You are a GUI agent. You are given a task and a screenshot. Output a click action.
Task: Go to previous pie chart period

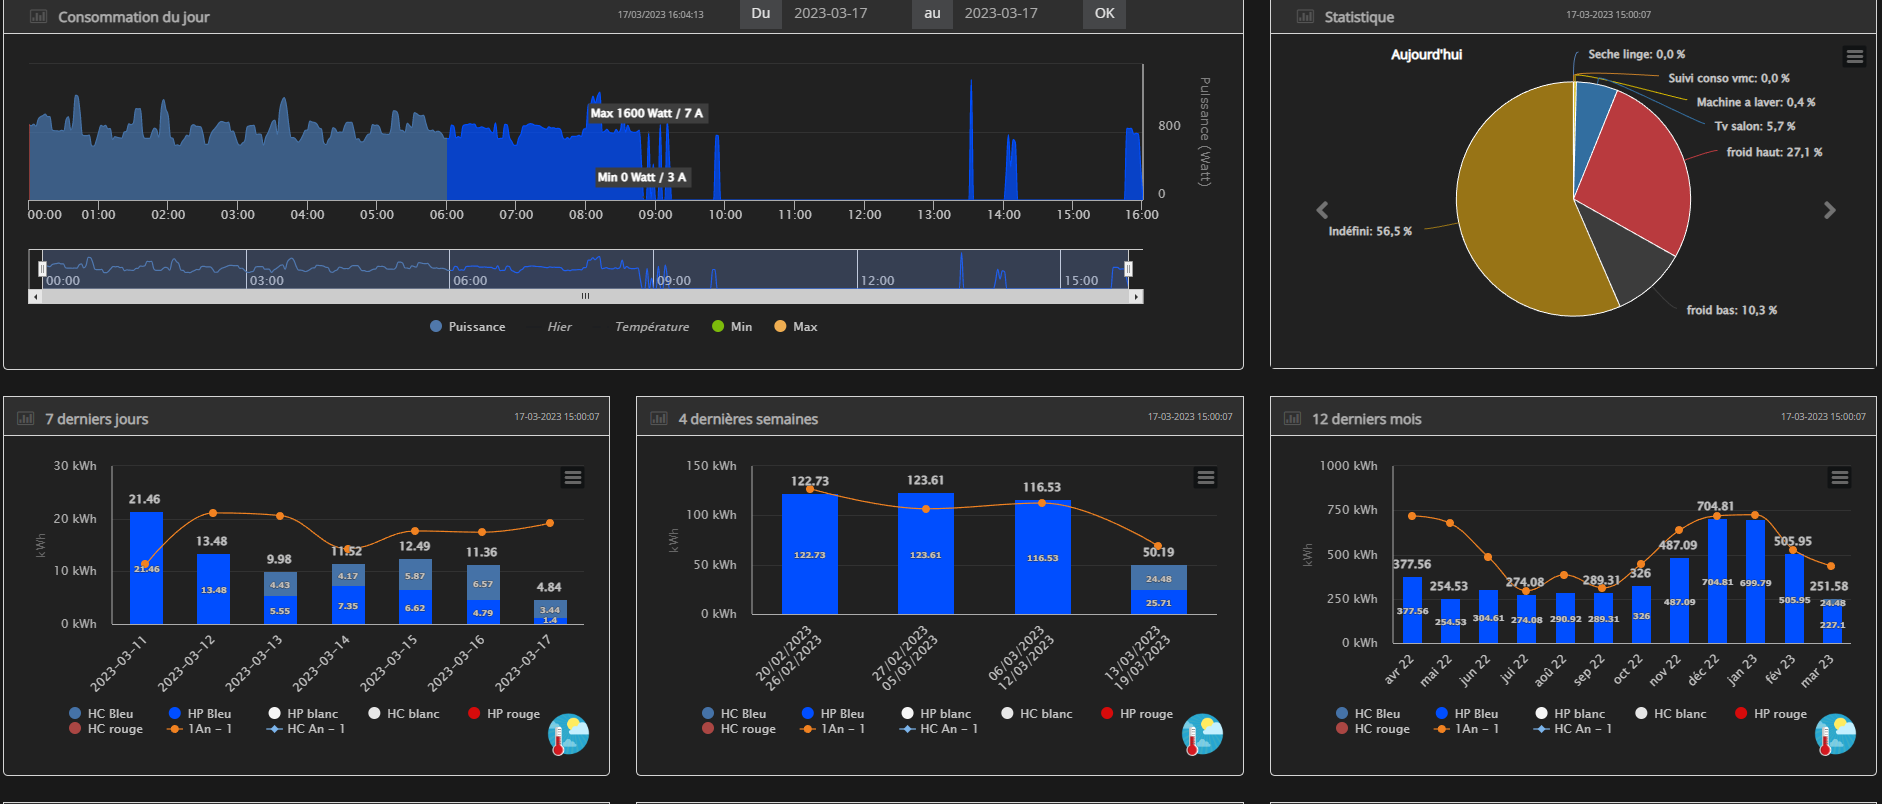click(1322, 210)
